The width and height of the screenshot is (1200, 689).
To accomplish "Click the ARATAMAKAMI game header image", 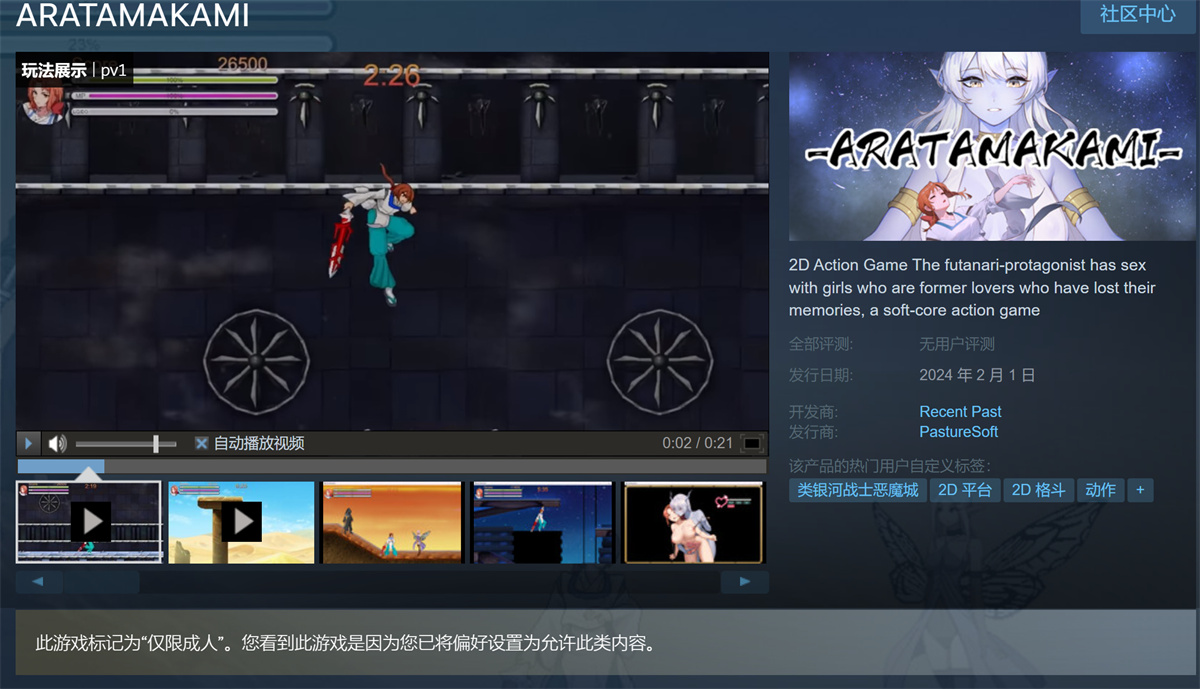I will (x=992, y=146).
